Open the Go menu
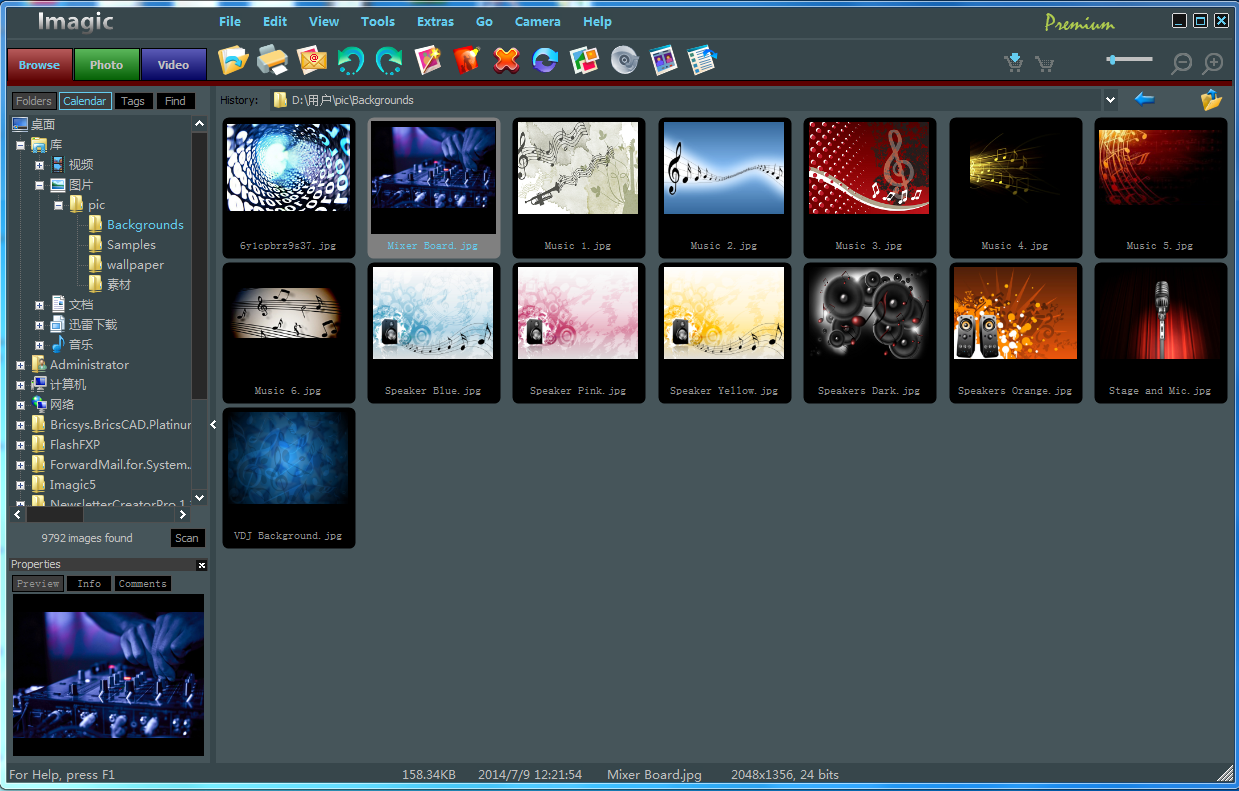1239x791 pixels. (484, 21)
